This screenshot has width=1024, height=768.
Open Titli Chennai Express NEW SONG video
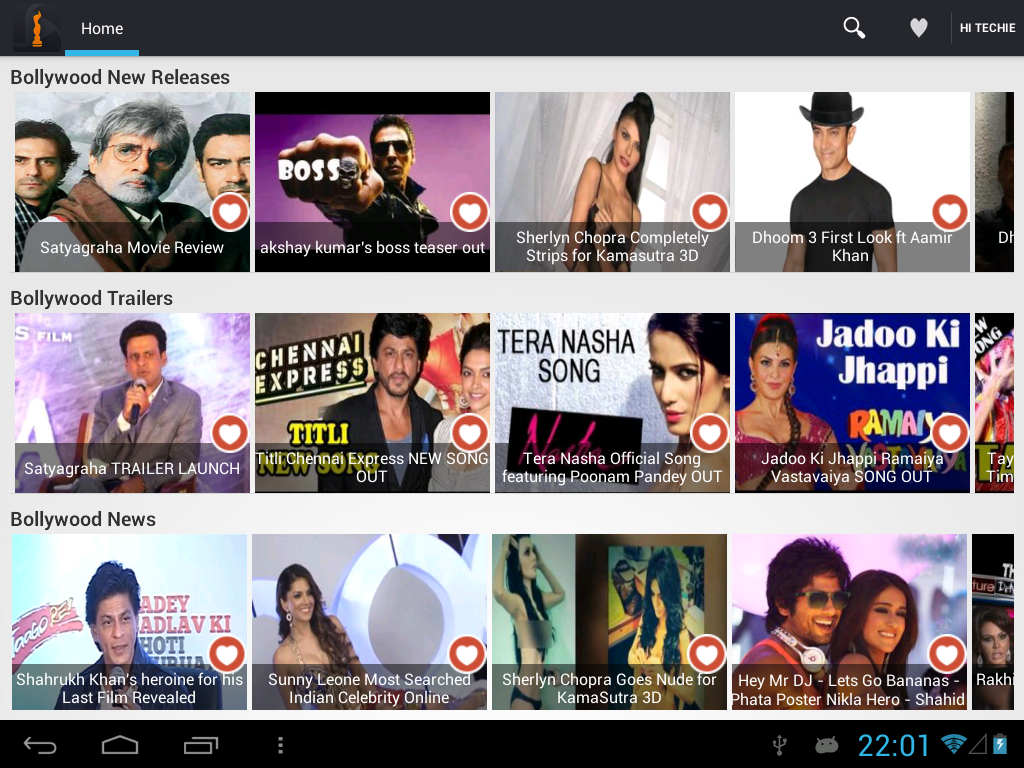[372, 403]
